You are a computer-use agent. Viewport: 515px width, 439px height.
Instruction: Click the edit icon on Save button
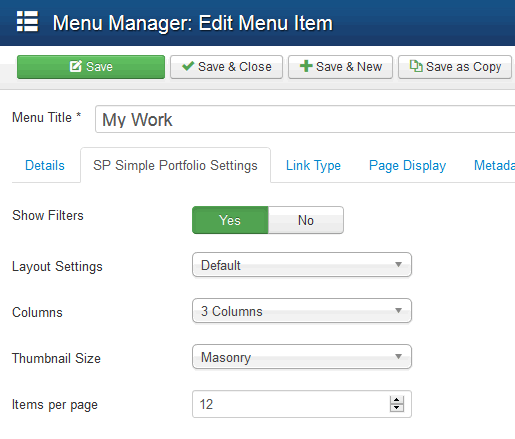tap(76, 66)
